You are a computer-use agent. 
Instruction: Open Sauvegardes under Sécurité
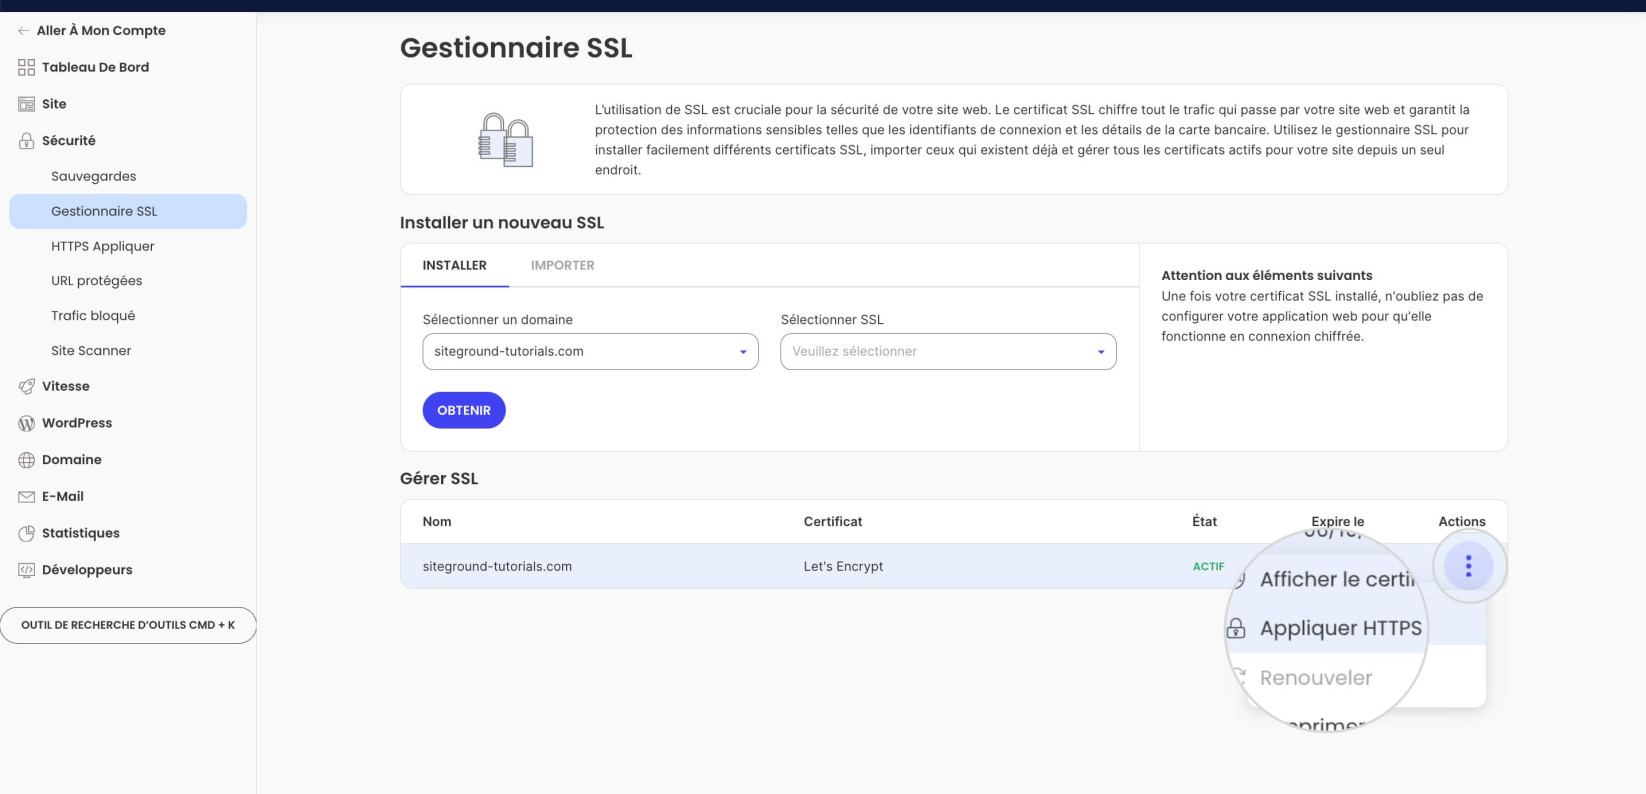(x=94, y=176)
